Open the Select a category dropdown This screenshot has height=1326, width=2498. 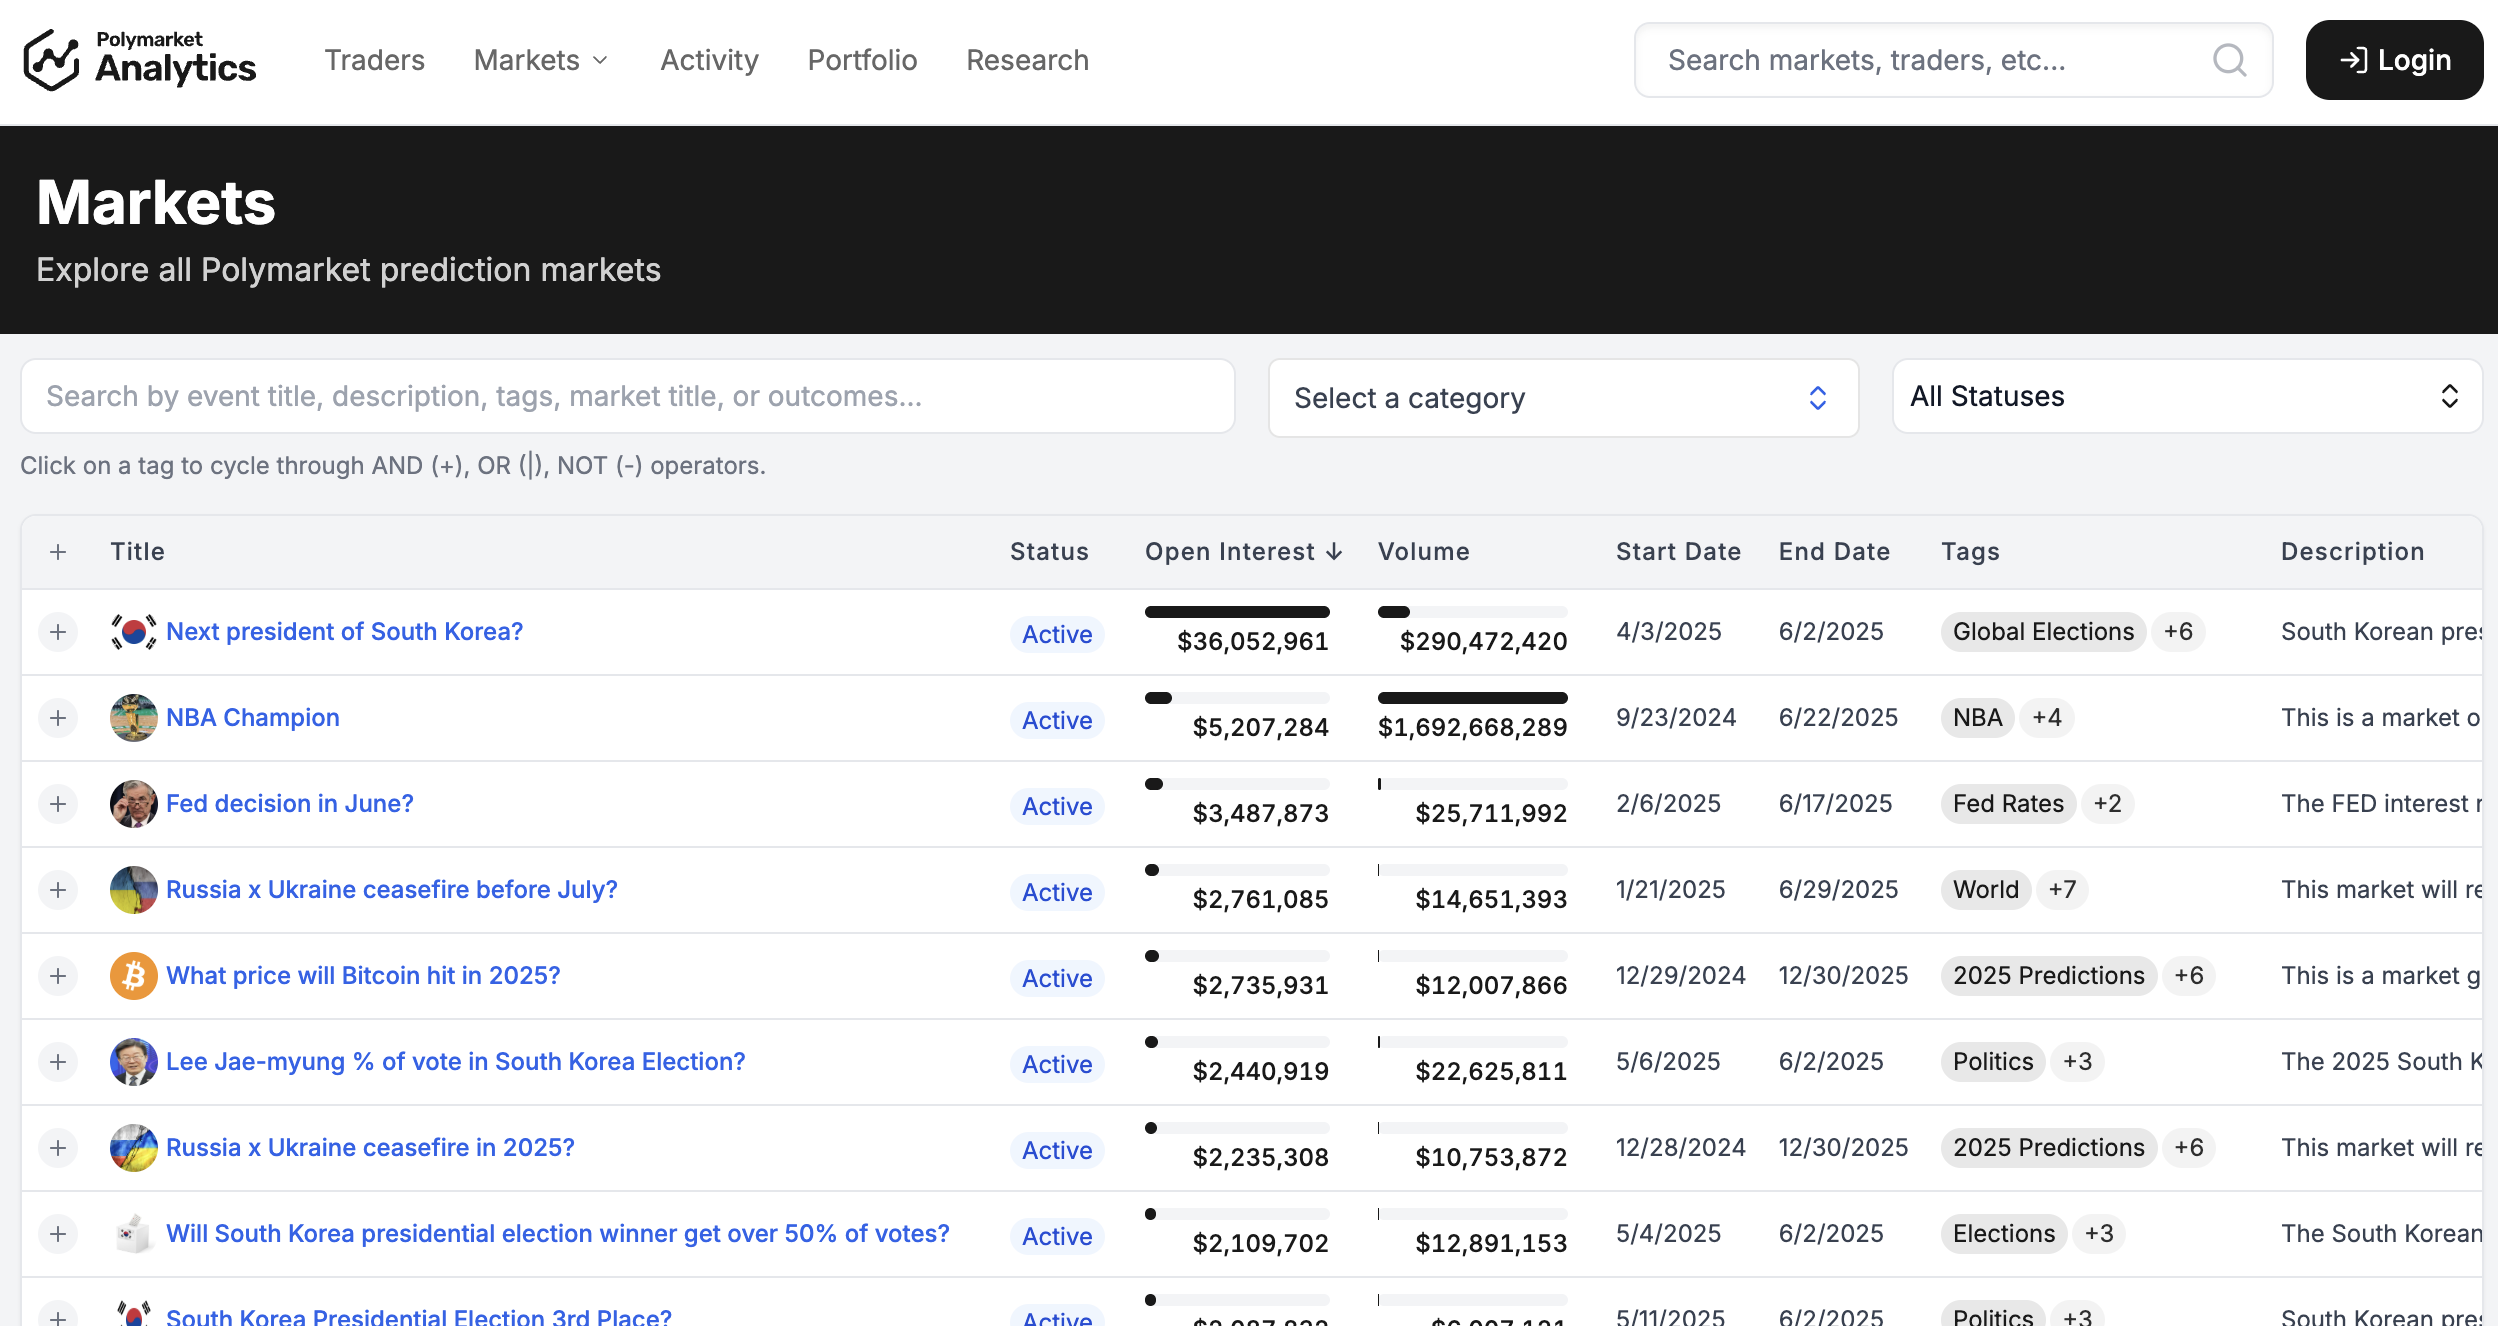[1562, 398]
